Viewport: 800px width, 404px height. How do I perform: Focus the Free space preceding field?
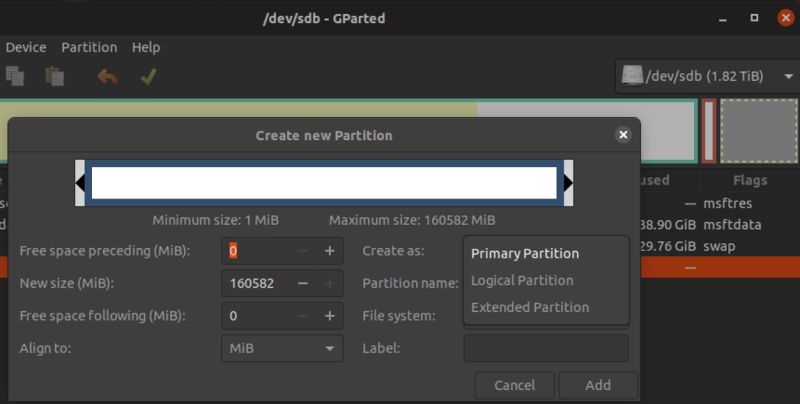pyautogui.click(x=256, y=251)
